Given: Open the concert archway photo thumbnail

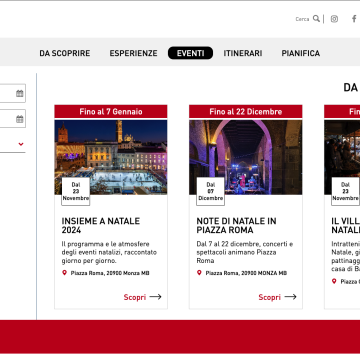Looking at the screenshot, I should pyautogui.click(x=246, y=157).
